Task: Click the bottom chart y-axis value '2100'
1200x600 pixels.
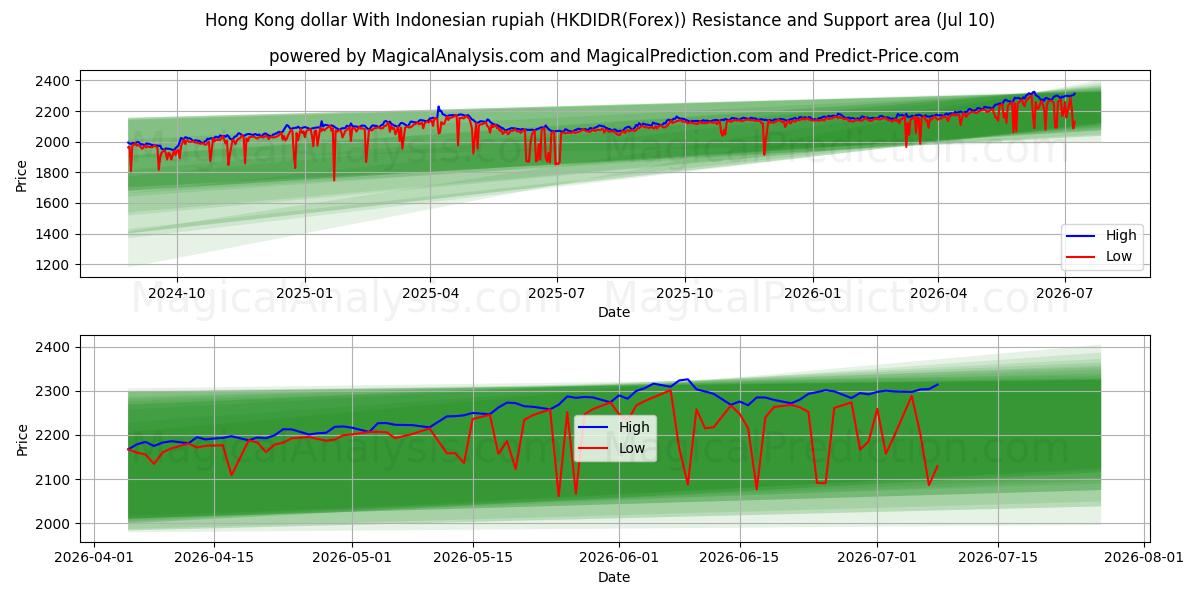Action: [54, 480]
